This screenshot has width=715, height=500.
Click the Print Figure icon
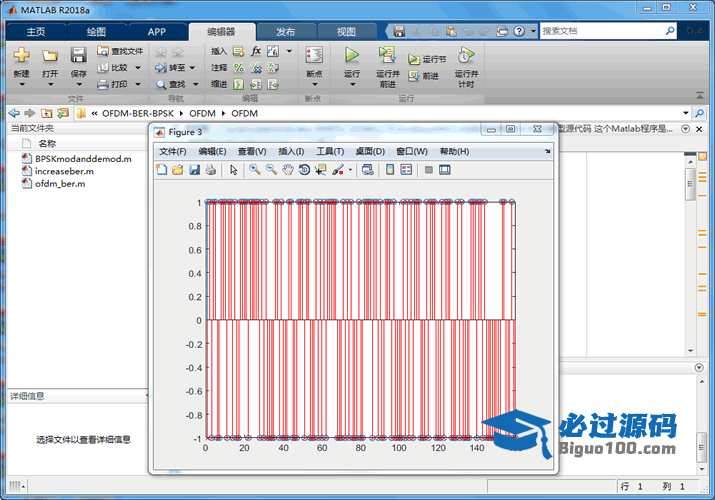pos(211,170)
